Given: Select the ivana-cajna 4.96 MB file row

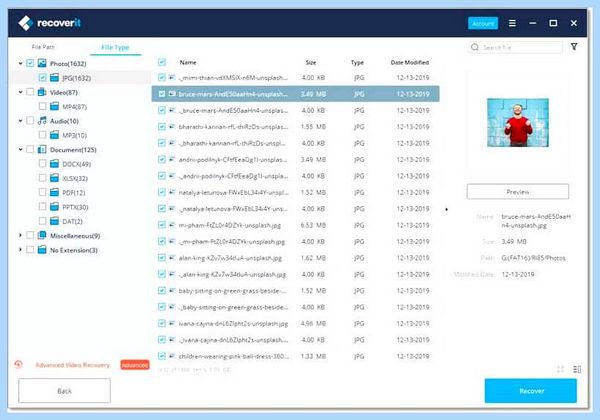Looking at the screenshot, I should pos(295,324).
